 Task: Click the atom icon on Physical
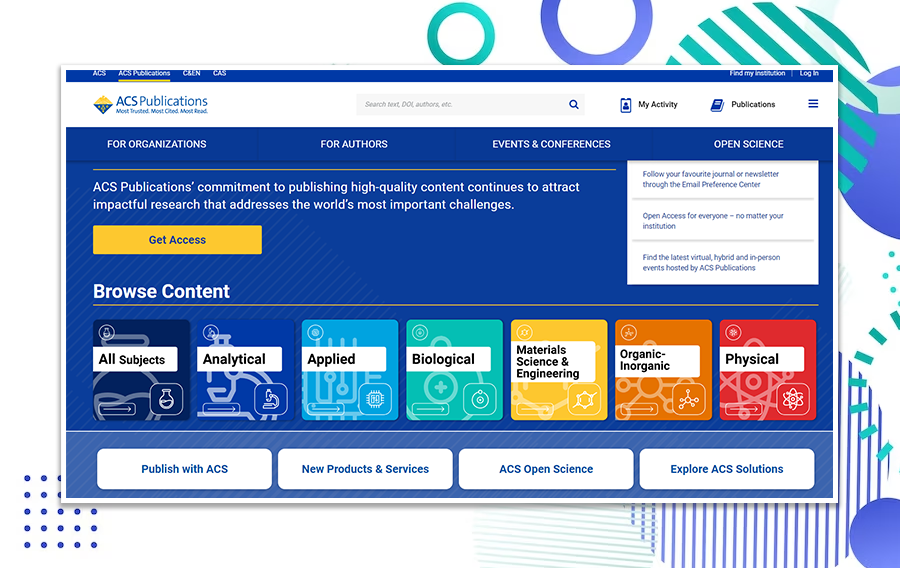793,399
